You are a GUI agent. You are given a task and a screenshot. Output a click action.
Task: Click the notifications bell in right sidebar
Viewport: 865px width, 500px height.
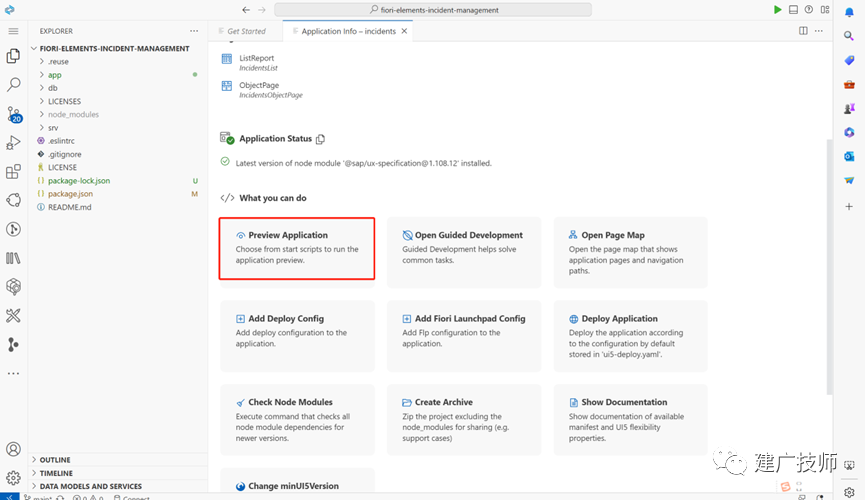click(849, 12)
